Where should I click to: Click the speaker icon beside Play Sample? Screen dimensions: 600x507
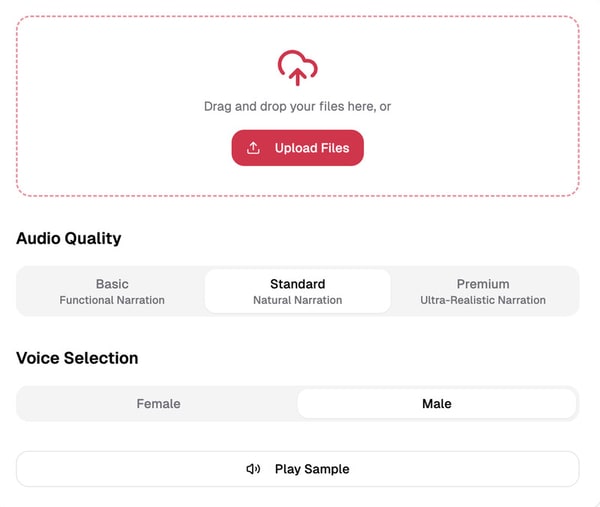(253, 469)
